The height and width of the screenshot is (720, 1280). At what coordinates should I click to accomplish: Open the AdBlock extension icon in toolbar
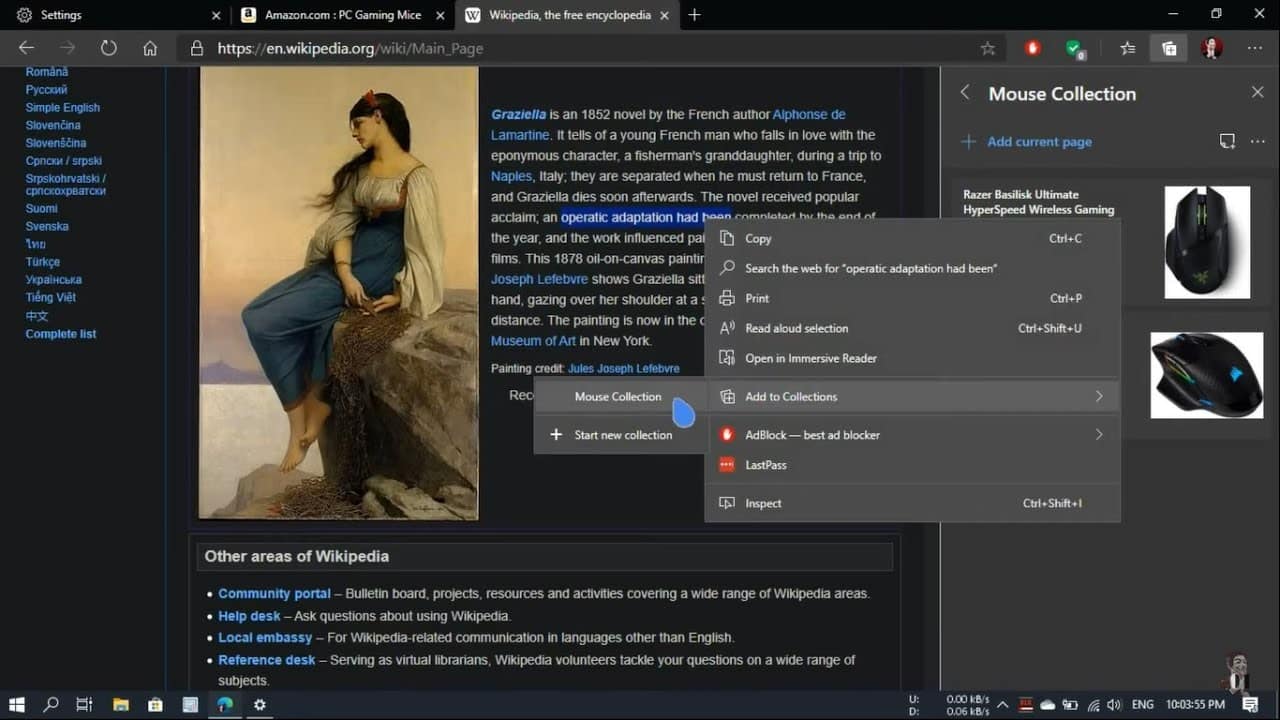1033,48
